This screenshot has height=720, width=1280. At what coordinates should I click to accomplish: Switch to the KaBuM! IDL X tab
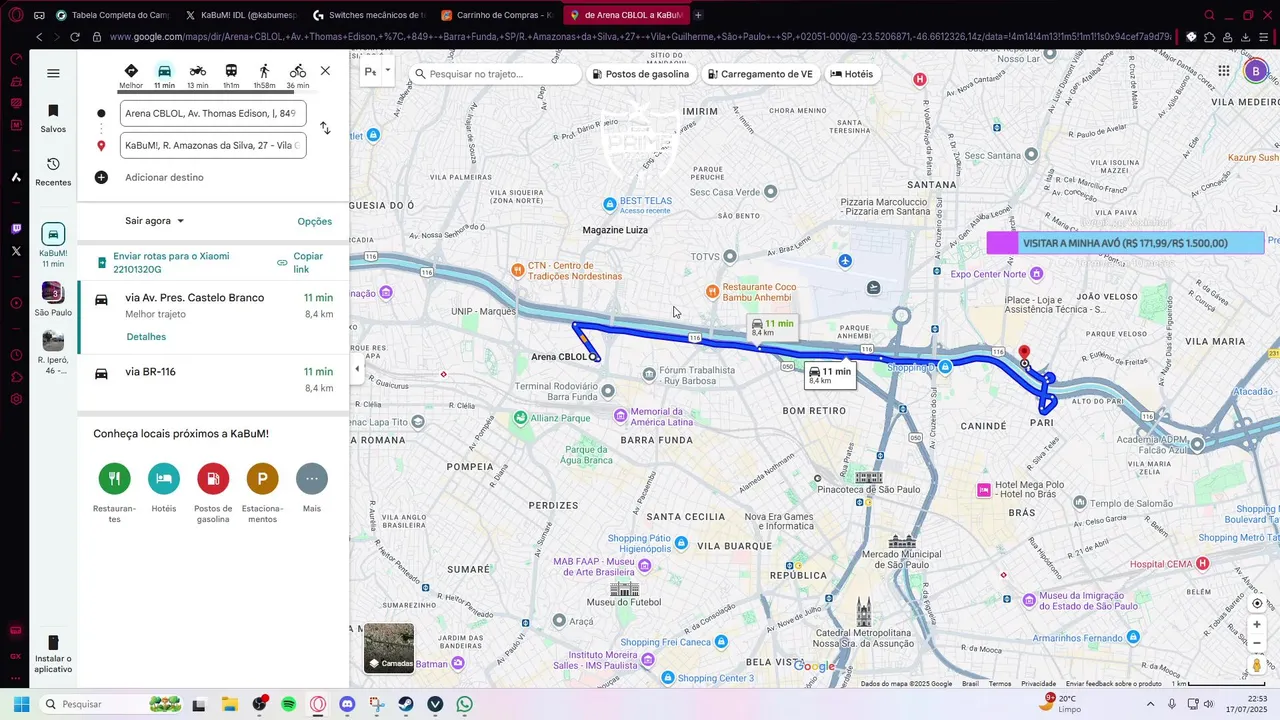pos(242,15)
